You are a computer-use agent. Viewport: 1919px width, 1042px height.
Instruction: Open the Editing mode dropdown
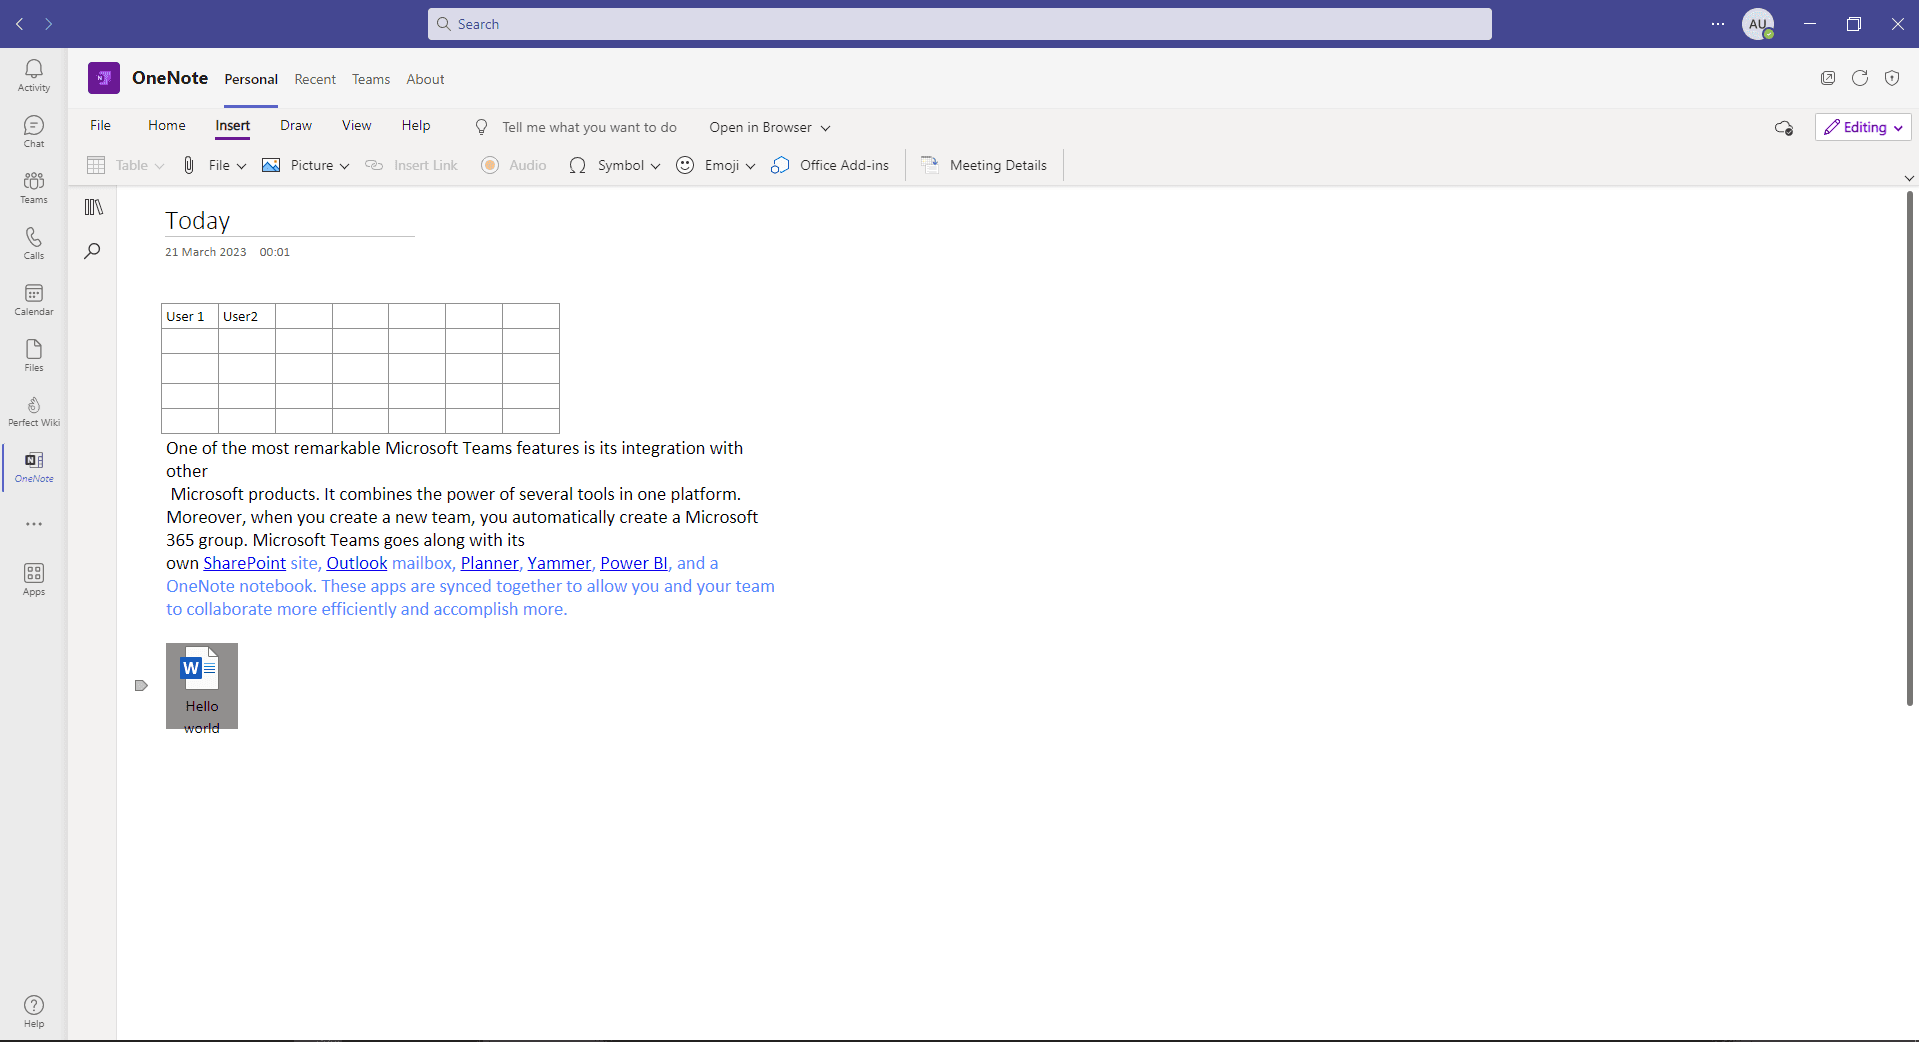(1863, 127)
